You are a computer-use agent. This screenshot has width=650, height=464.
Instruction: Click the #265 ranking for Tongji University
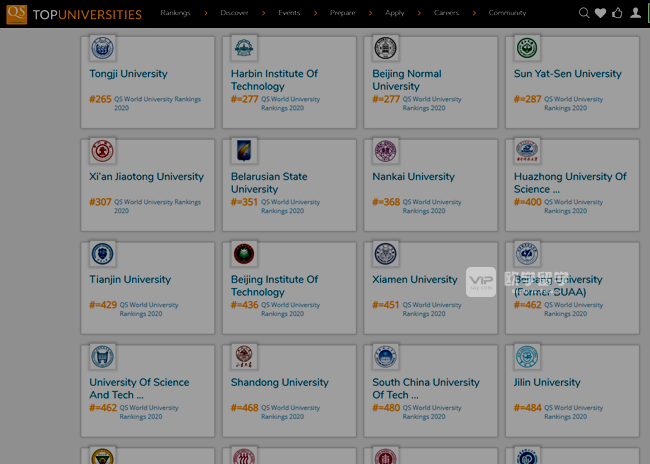[100, 99]
